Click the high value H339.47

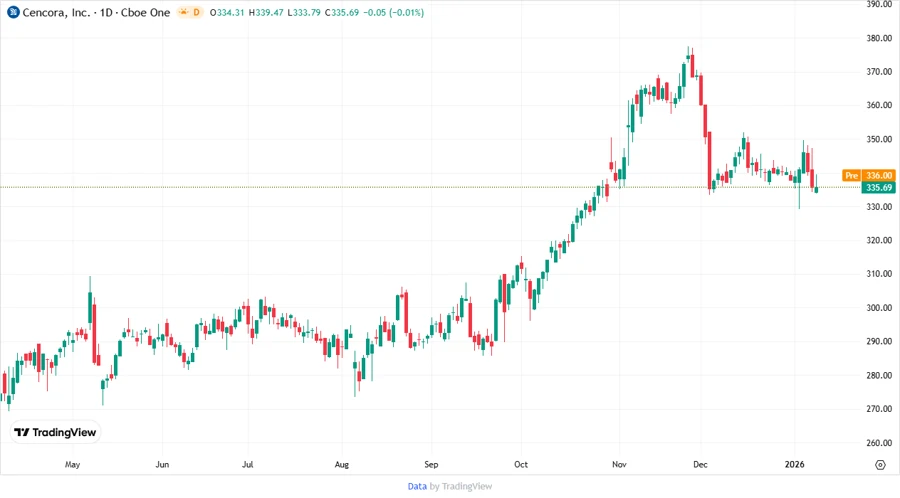point(266,12)
